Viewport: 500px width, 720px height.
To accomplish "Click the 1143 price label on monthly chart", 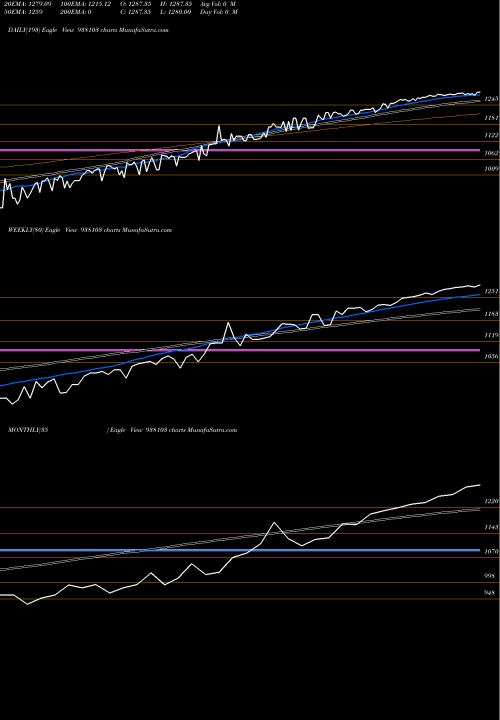I will (491, 528).
